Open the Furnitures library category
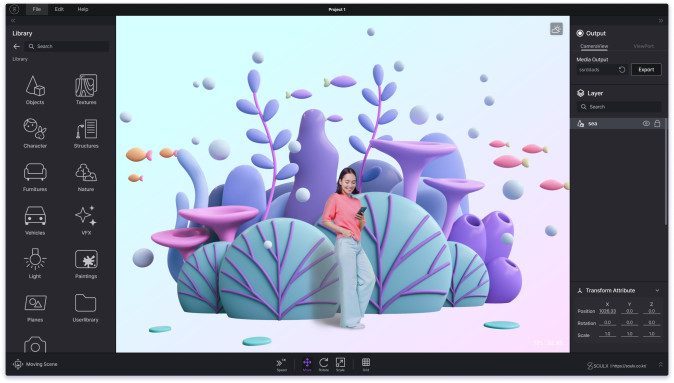 coord(35,177)
